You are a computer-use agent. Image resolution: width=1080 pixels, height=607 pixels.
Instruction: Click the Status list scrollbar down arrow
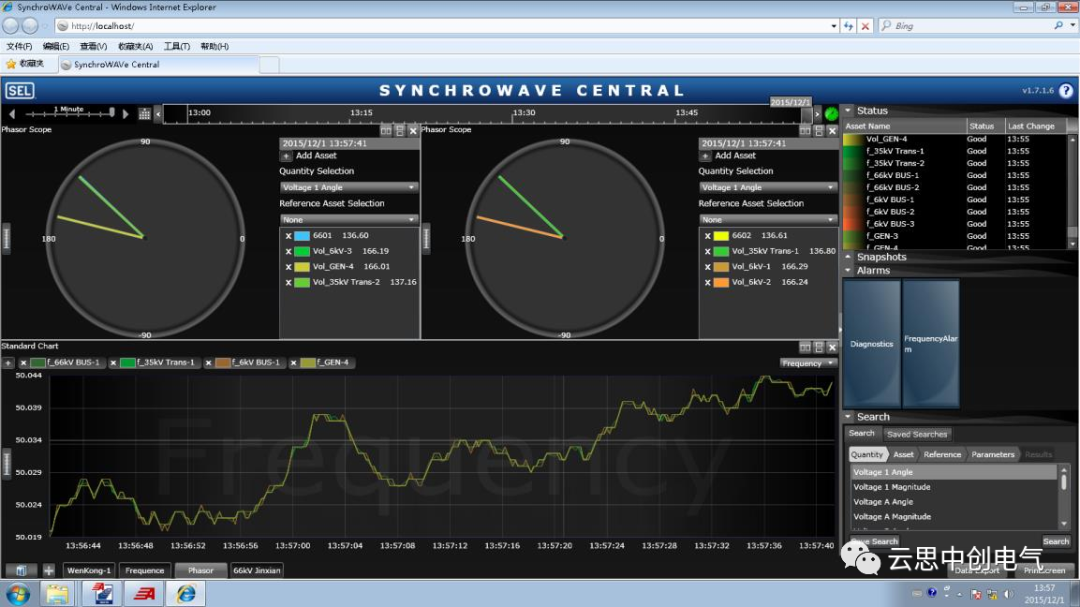pos(1072,244)
